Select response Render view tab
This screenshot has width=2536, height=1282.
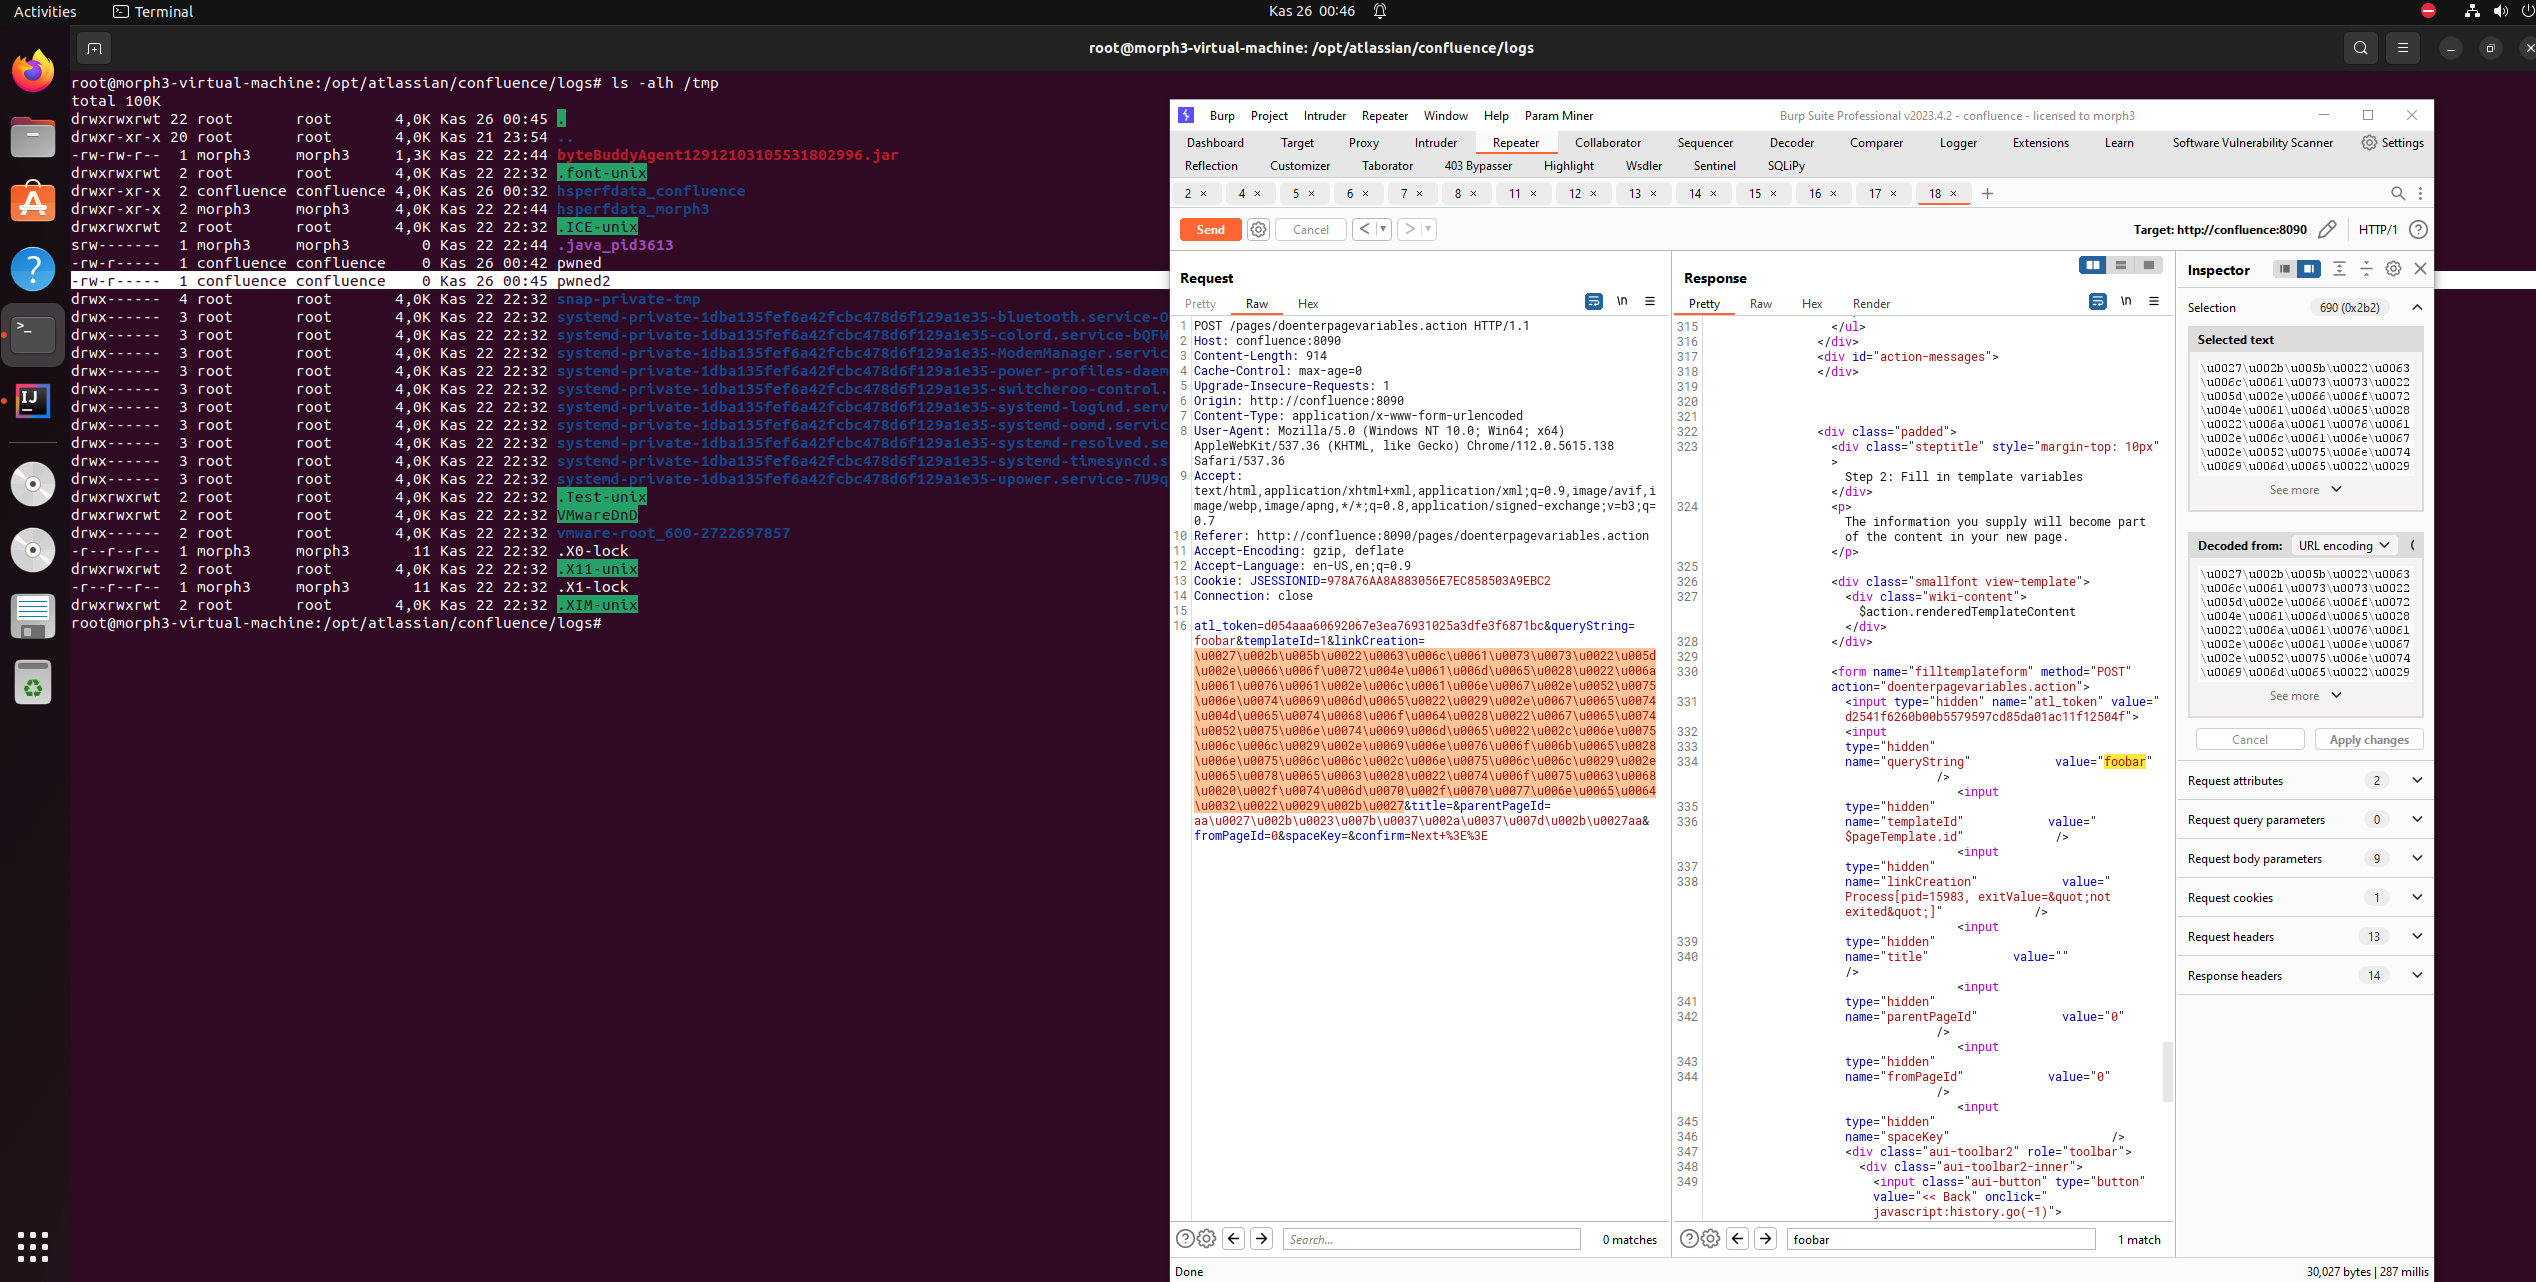(x=1871, y=304)
